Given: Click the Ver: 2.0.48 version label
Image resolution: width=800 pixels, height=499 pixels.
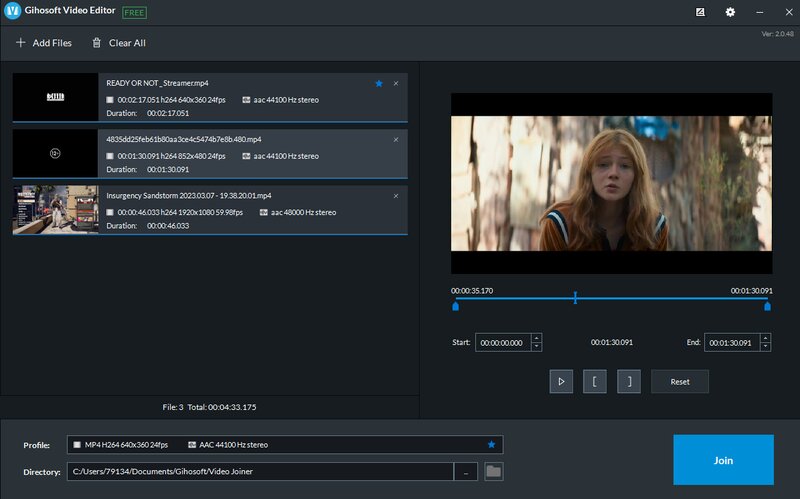Looking at the screenshot, I should pos(778,34).
